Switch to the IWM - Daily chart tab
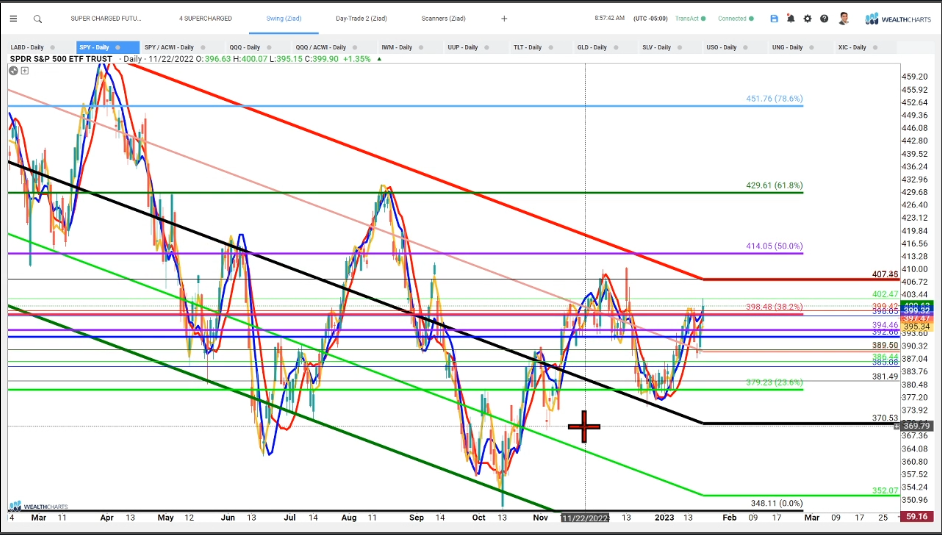This screenshot has width=942, height=535. tap(396, 47)
